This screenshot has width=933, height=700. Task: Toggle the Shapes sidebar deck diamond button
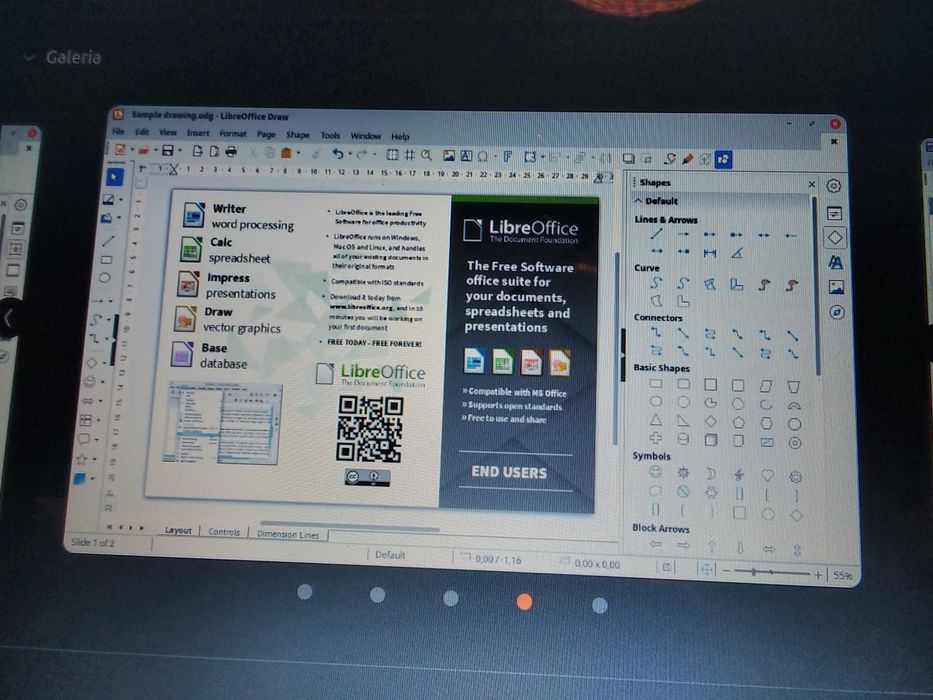click(x=835, y=238)
